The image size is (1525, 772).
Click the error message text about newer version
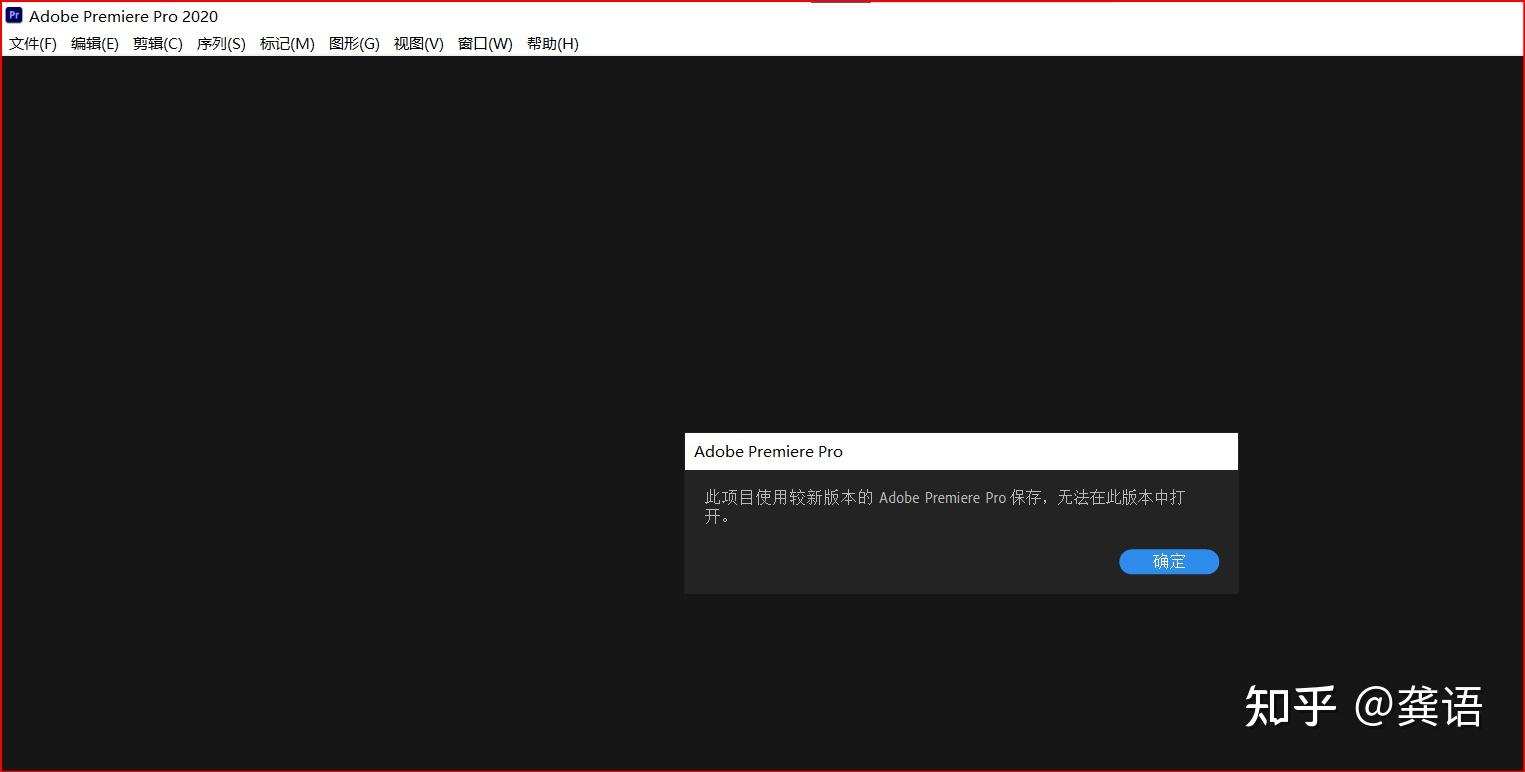pyautogui.click(x=945, y=506)
